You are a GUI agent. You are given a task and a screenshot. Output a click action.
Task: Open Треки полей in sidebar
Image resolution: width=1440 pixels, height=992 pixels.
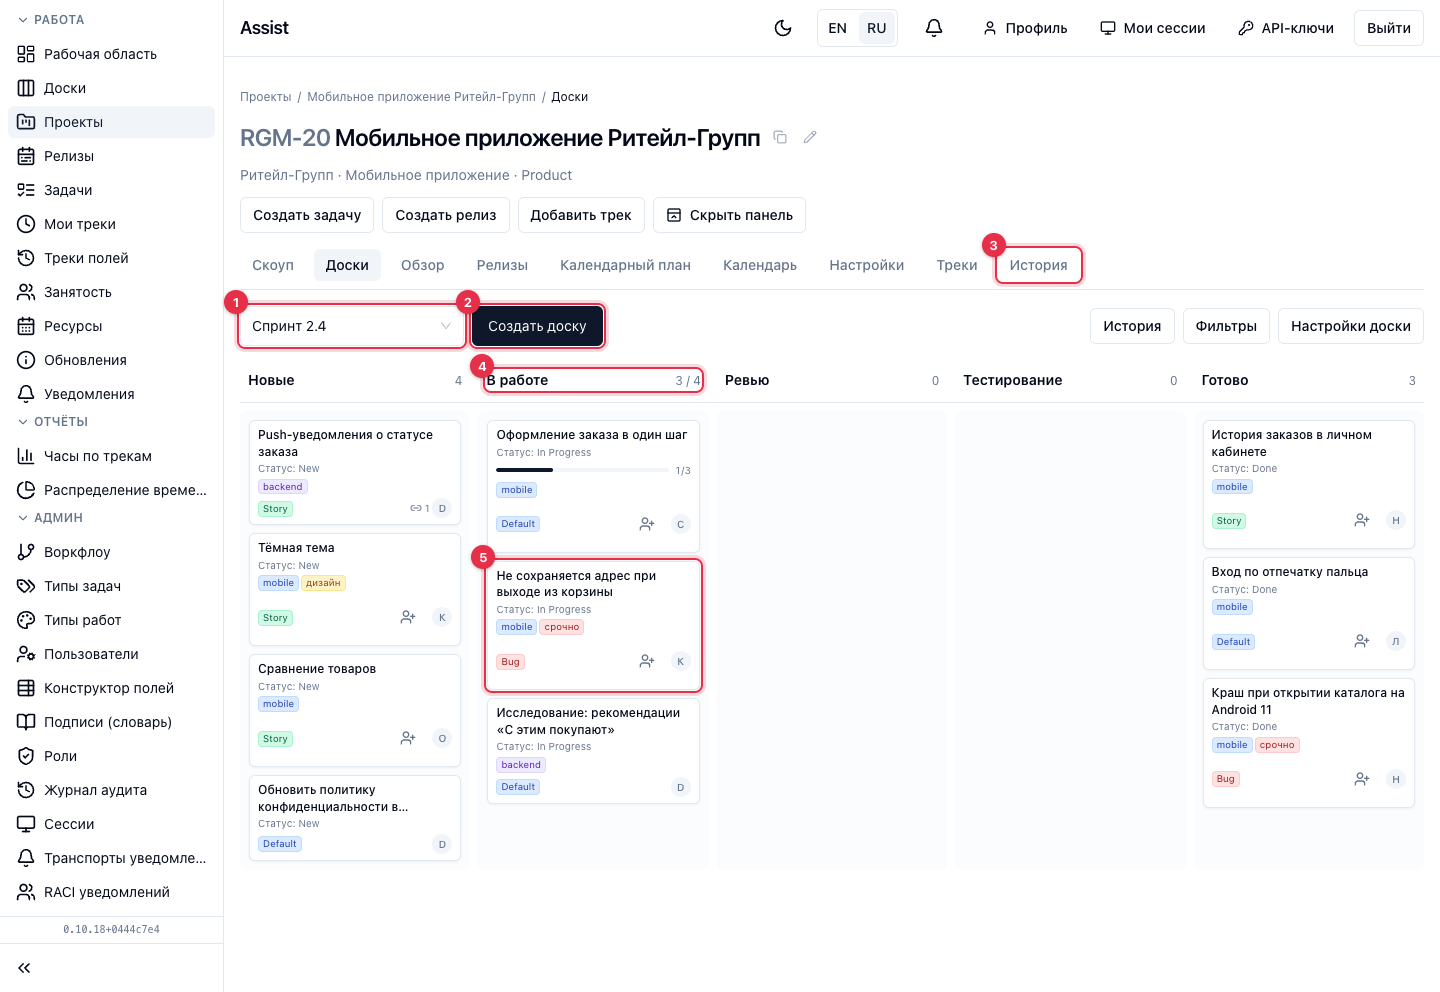click(111, 258)
